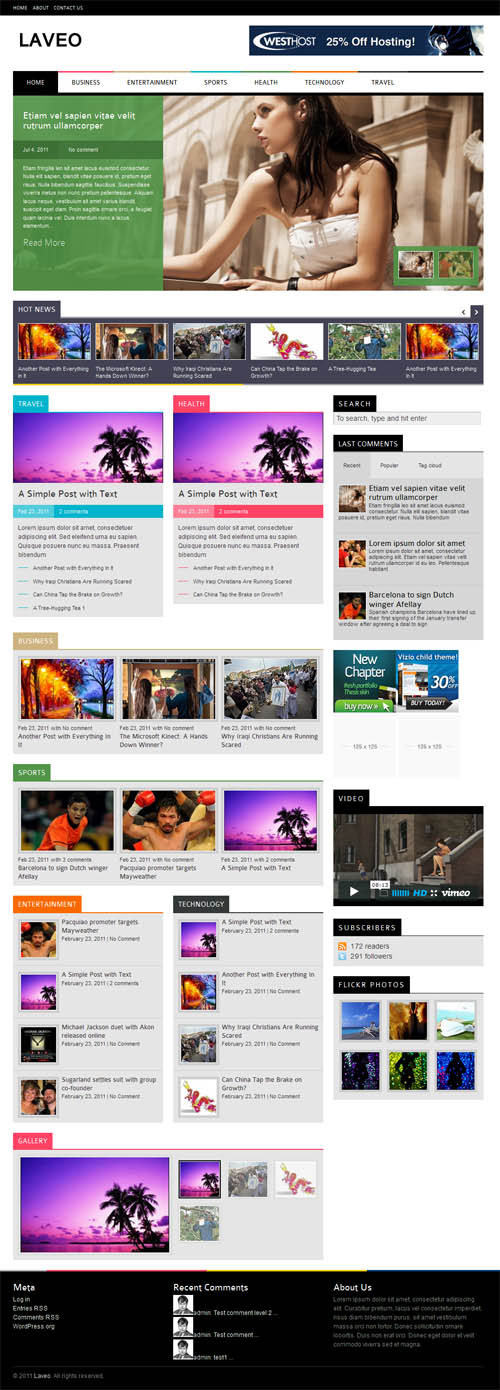Click the Twitter icon beside 291 followers
Image resolution: width=500 pixels, height=1390 pixels.
(342, 957)
